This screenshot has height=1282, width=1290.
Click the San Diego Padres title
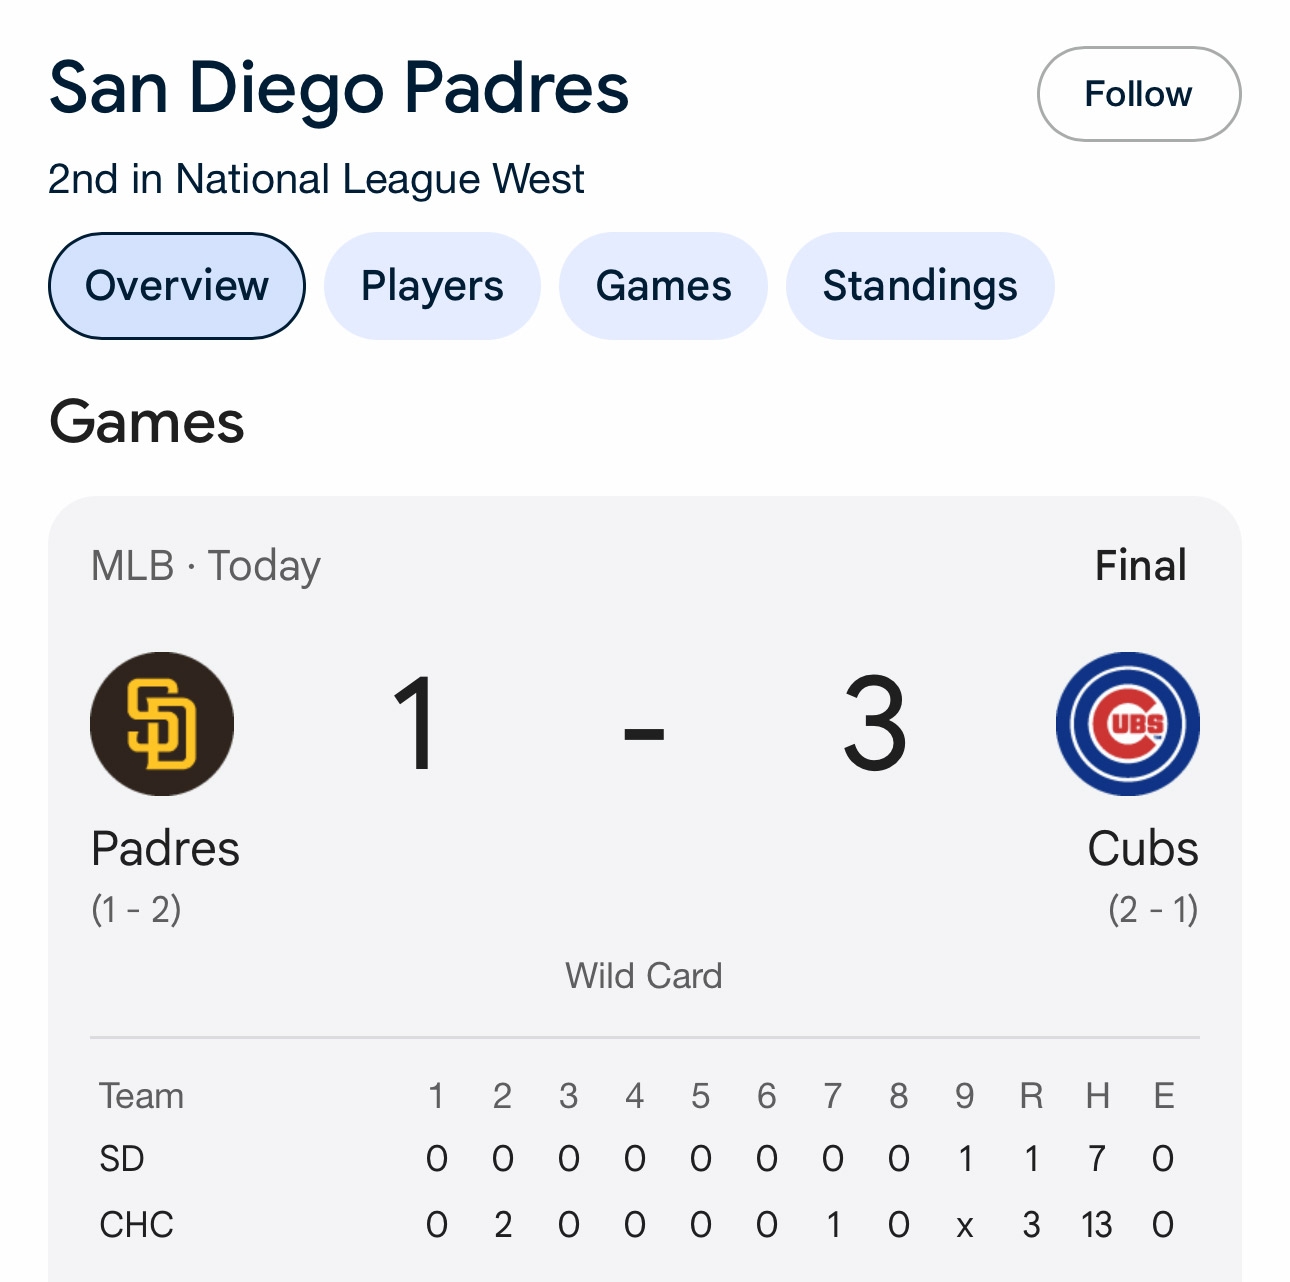click(x=339, y=88)
